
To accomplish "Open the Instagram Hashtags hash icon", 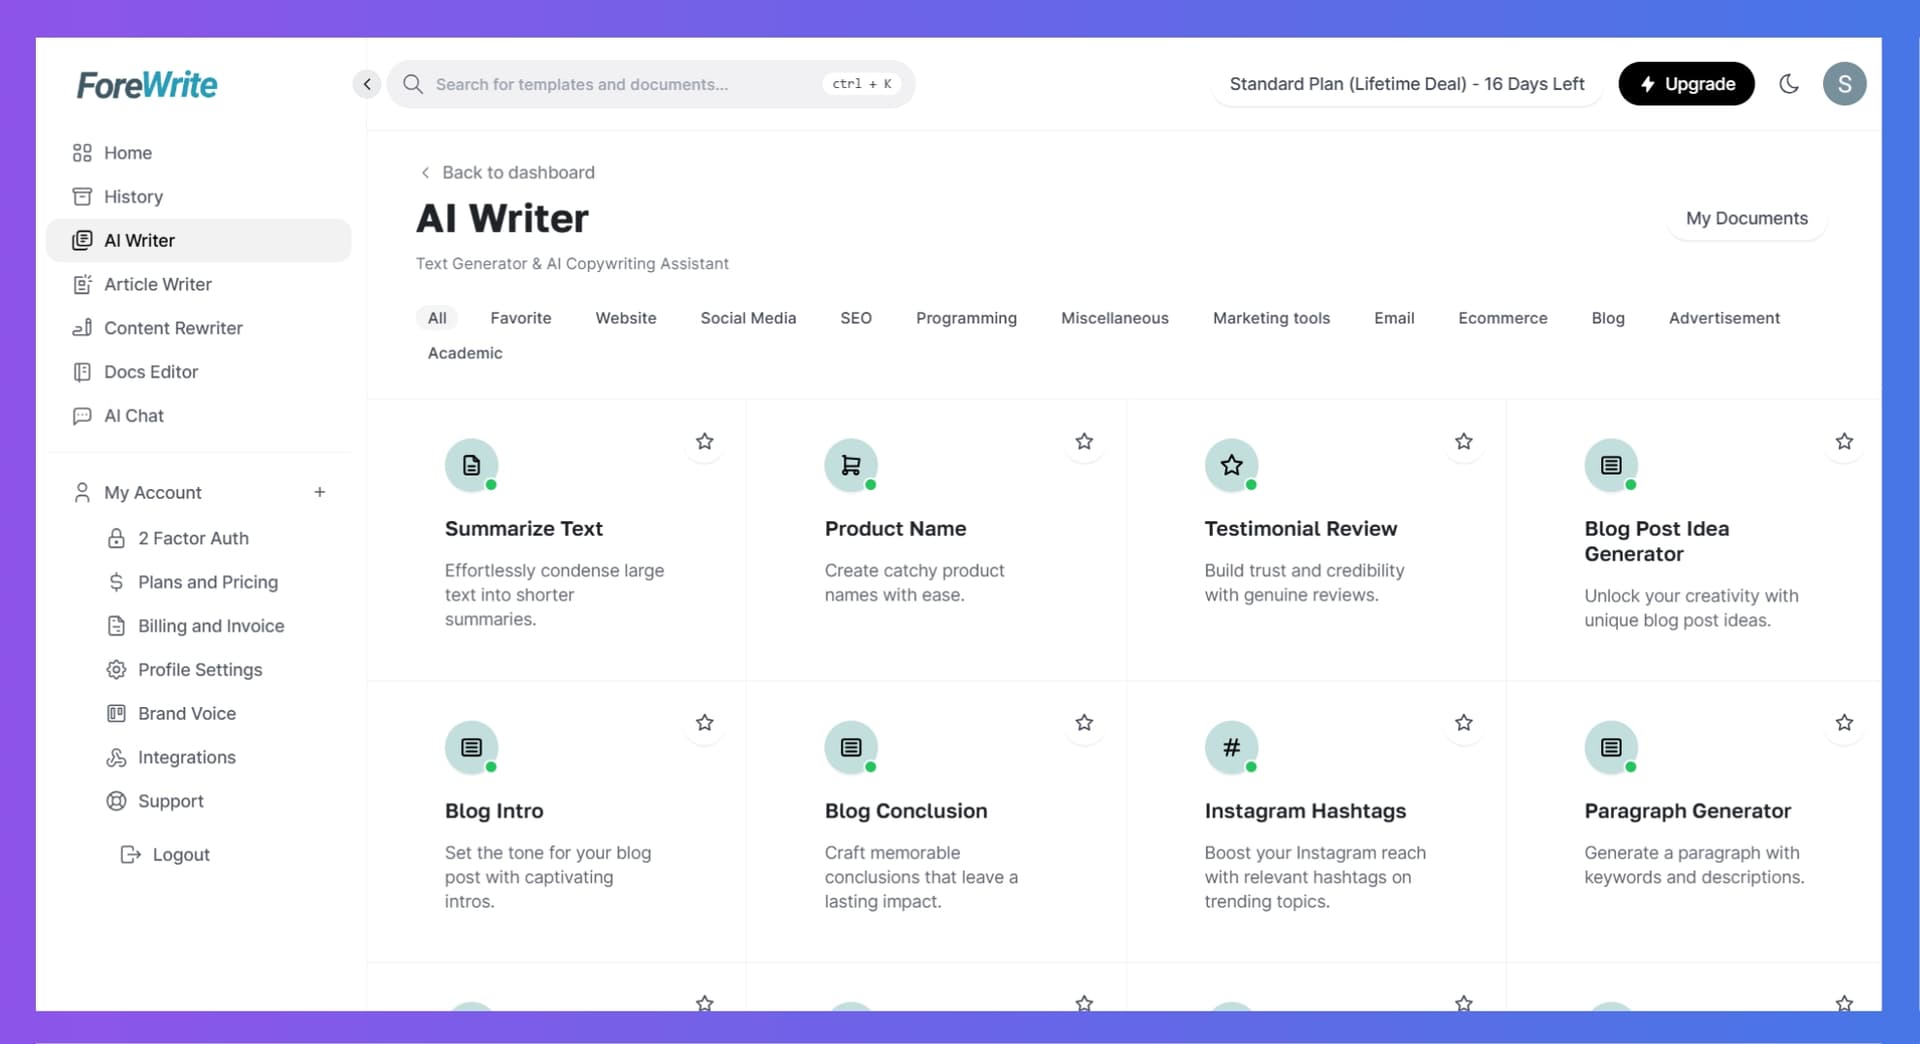I will 1231,747.
